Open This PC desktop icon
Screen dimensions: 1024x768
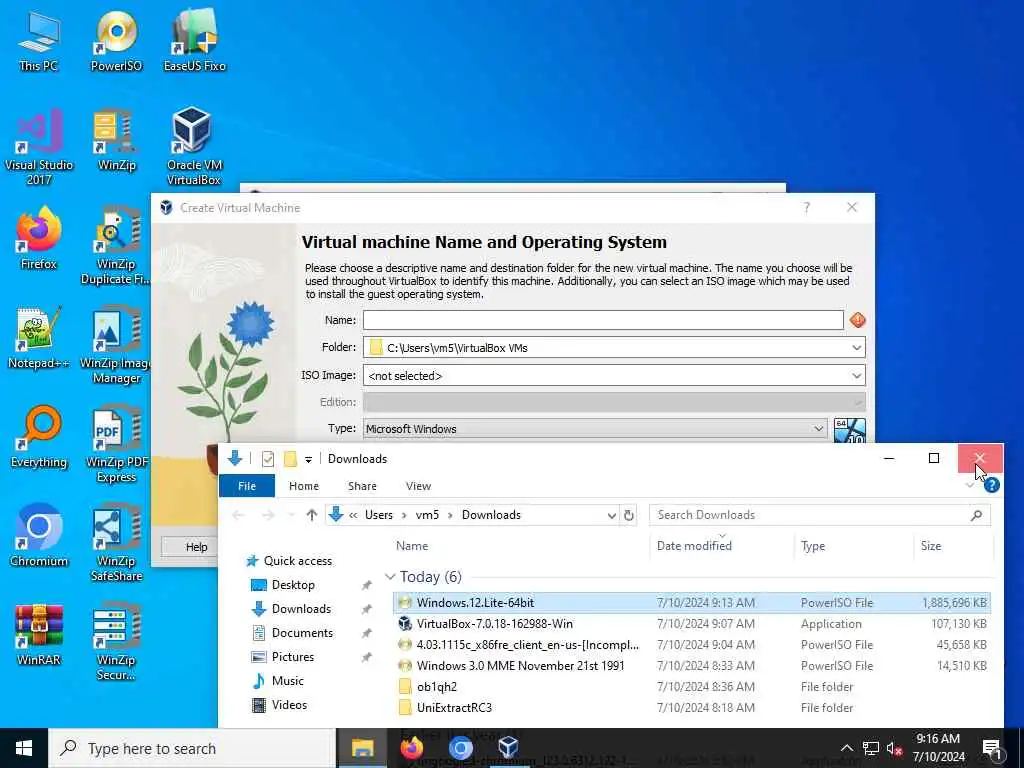[x=39, y=40]
